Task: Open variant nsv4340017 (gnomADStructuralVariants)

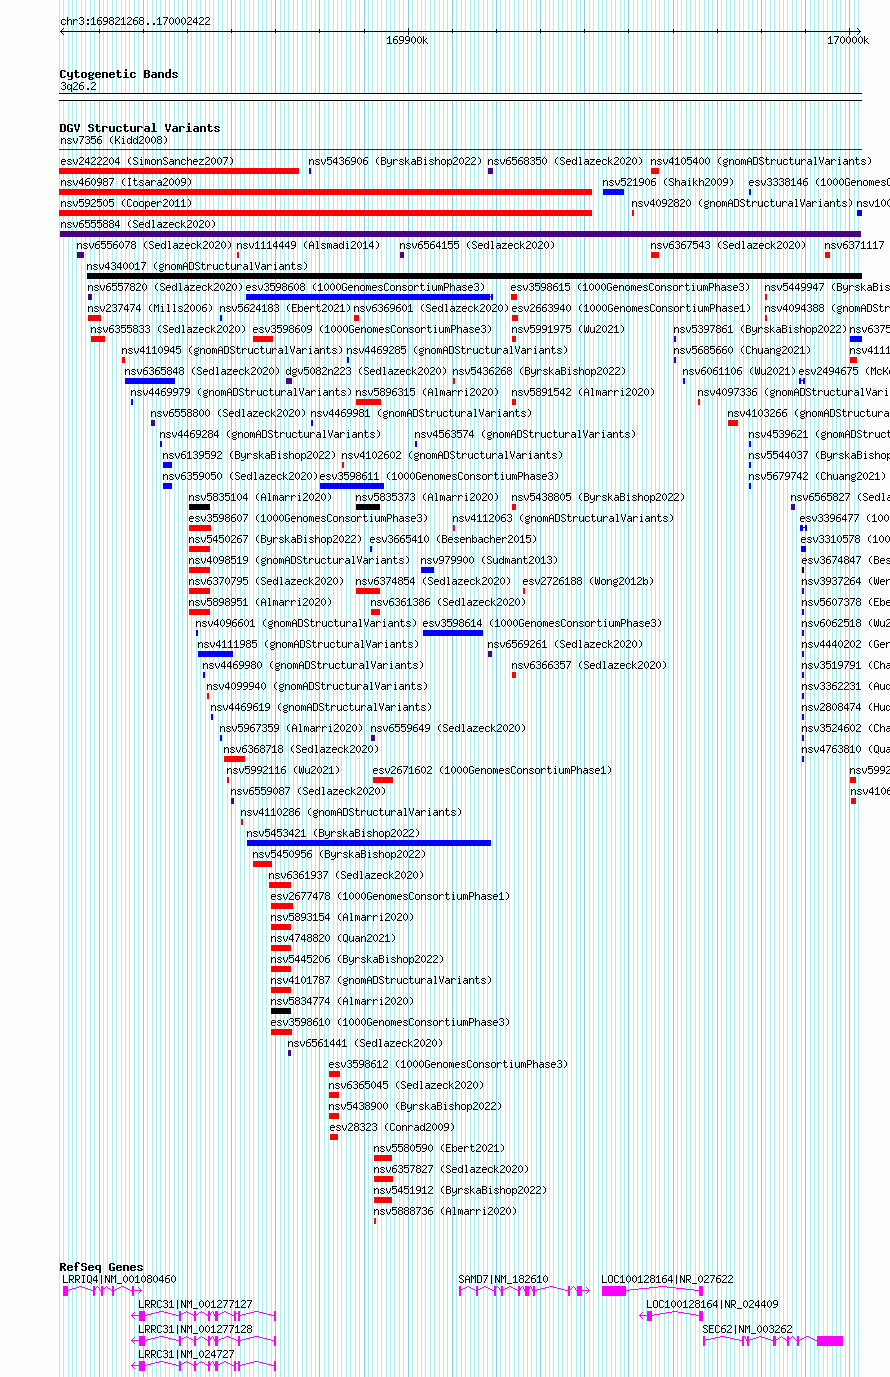Action: tap(197, 267)
